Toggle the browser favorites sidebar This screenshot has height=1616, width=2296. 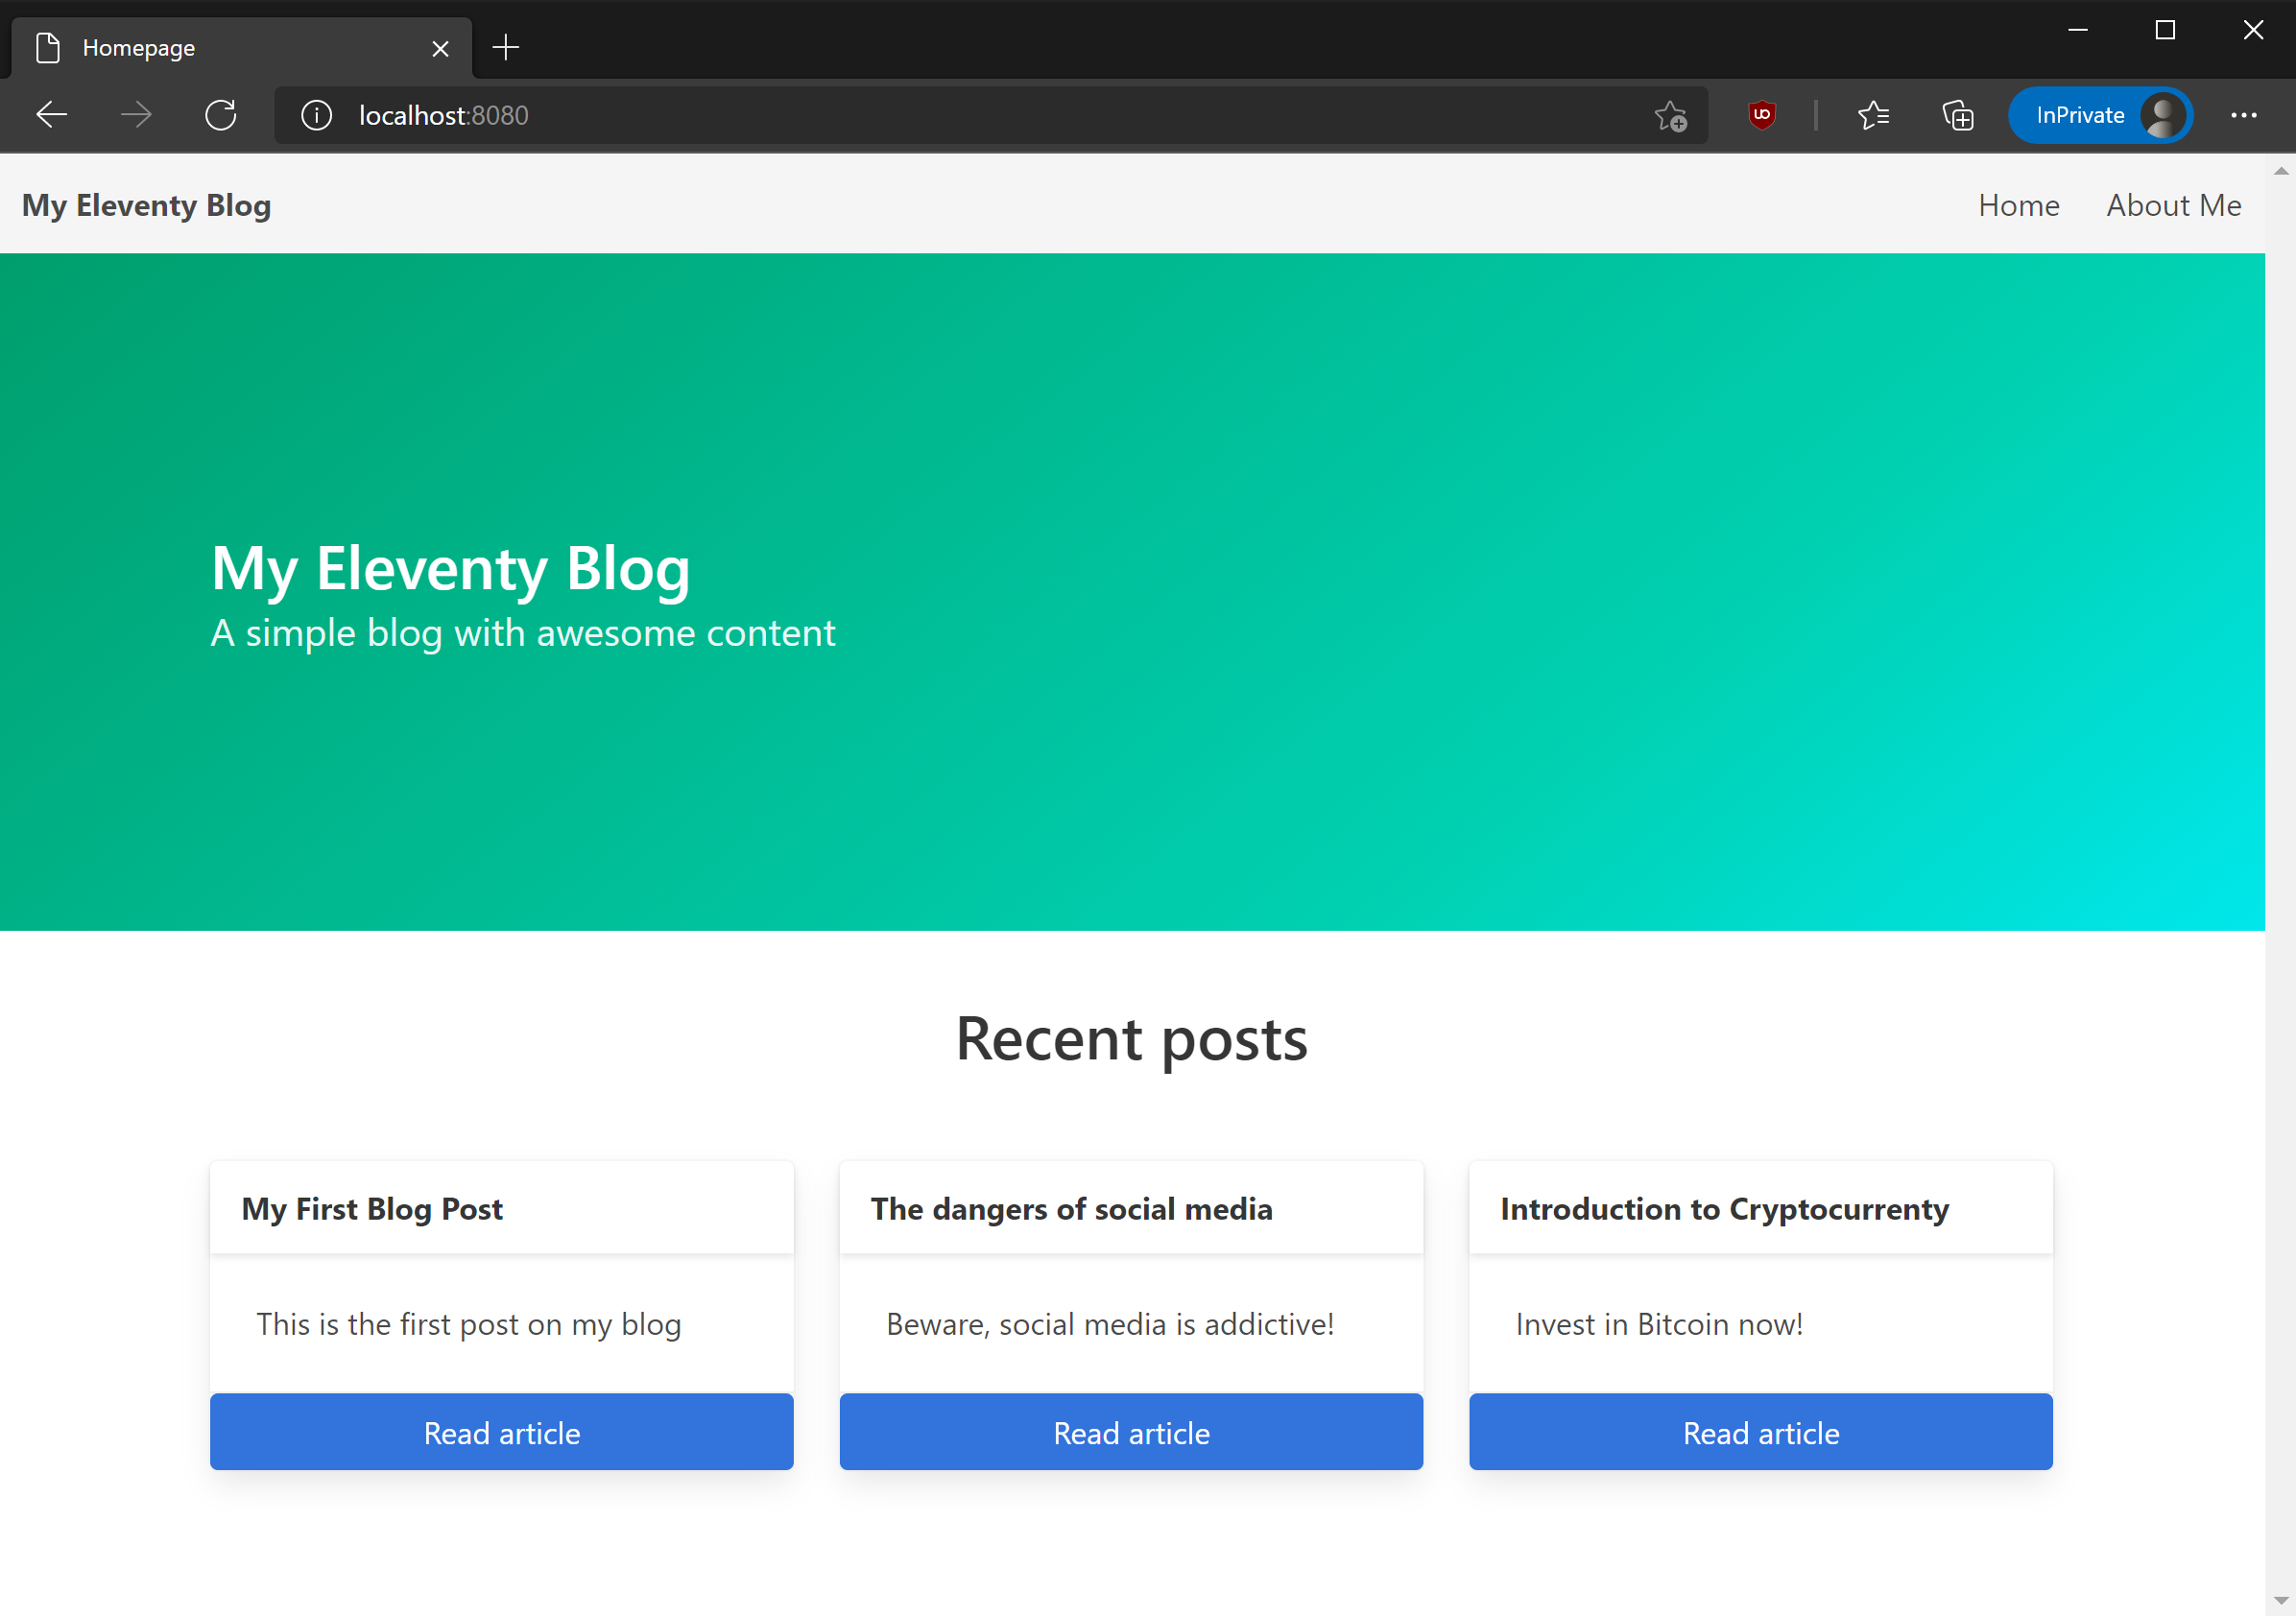[1877, 115]
